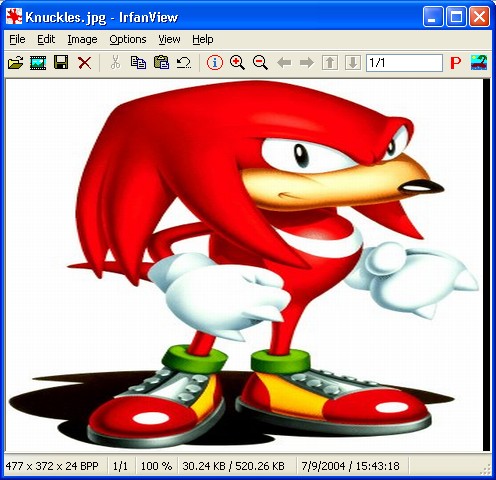The height and width of the screenshot is (480, 496).
Task: Click the previous page up arrow icon
Action: point(330,62)
